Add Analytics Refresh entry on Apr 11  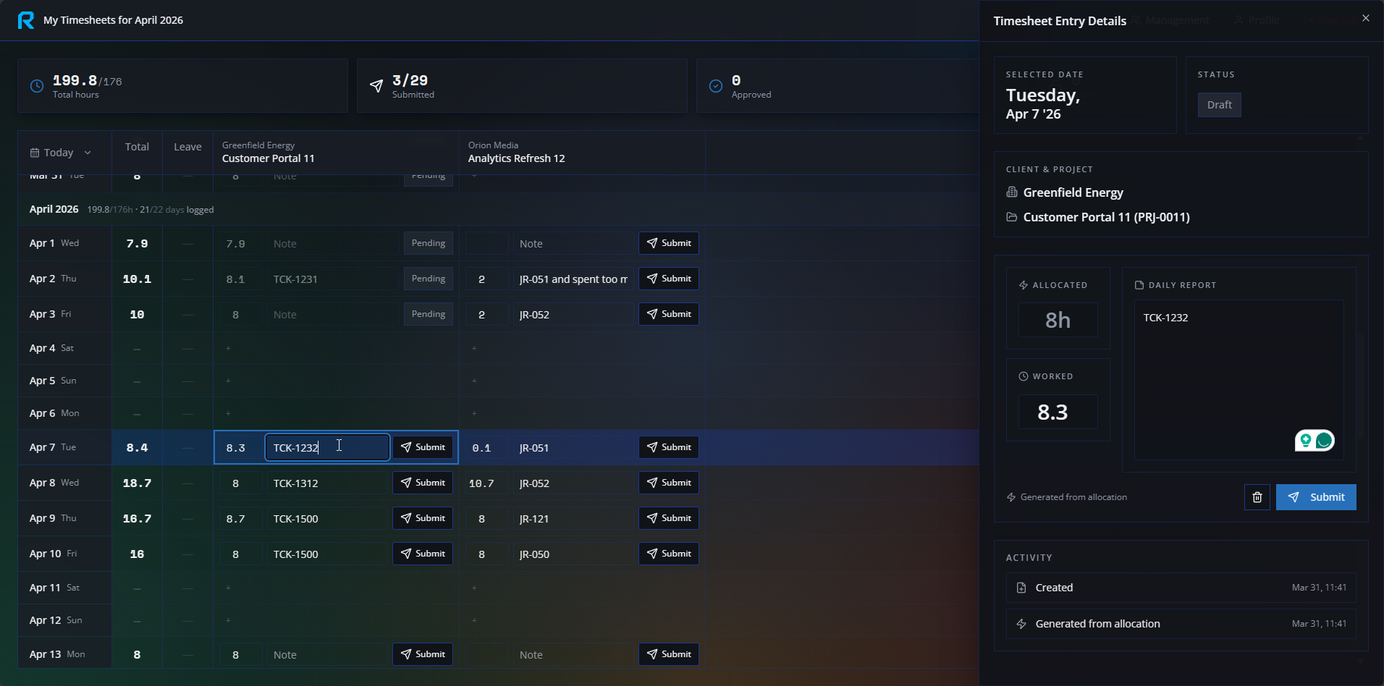coord(474,588)
